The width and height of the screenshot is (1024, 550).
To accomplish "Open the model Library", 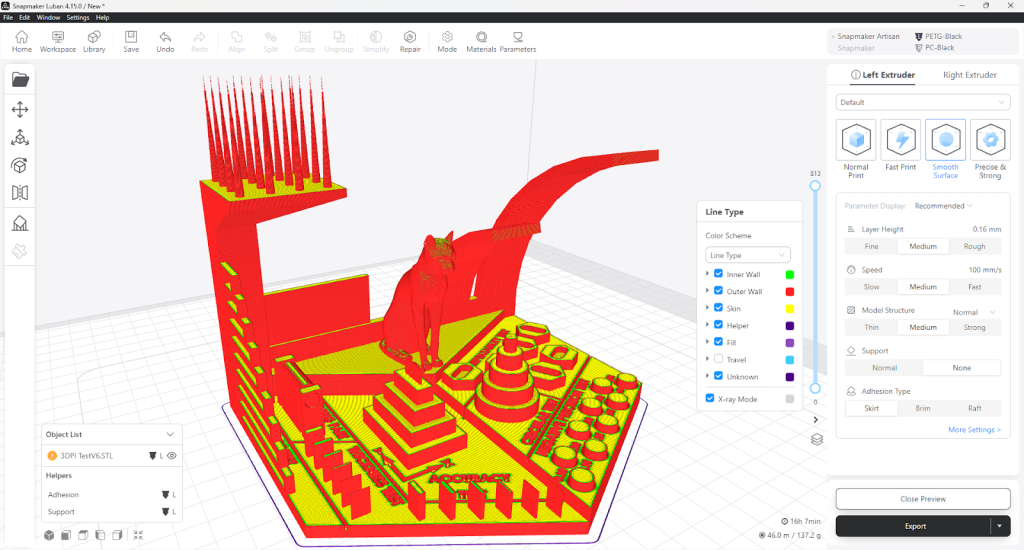I will pos(94,41).
